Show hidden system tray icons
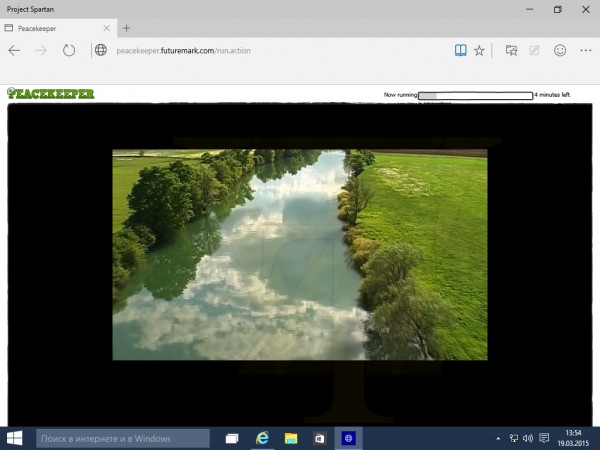600x450 pixels. click(498, 438)
